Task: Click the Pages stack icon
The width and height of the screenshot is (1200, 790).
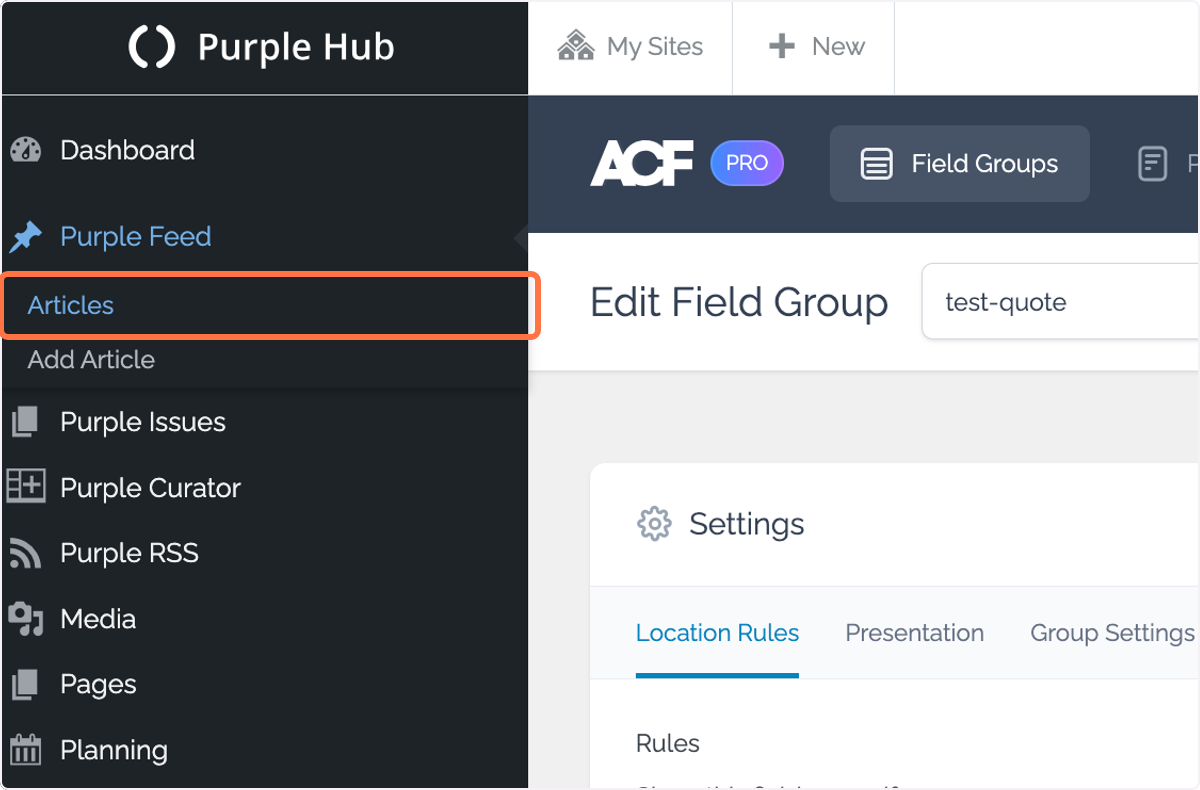Action: (25, 685)
